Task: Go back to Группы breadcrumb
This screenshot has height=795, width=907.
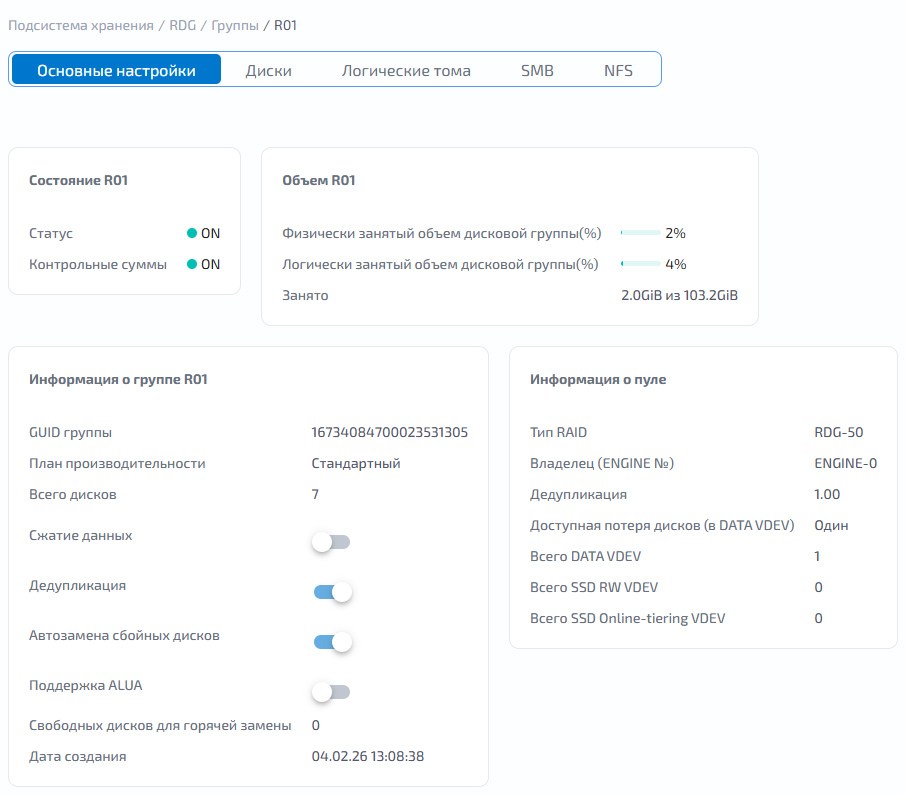Action: pos(235,25)
